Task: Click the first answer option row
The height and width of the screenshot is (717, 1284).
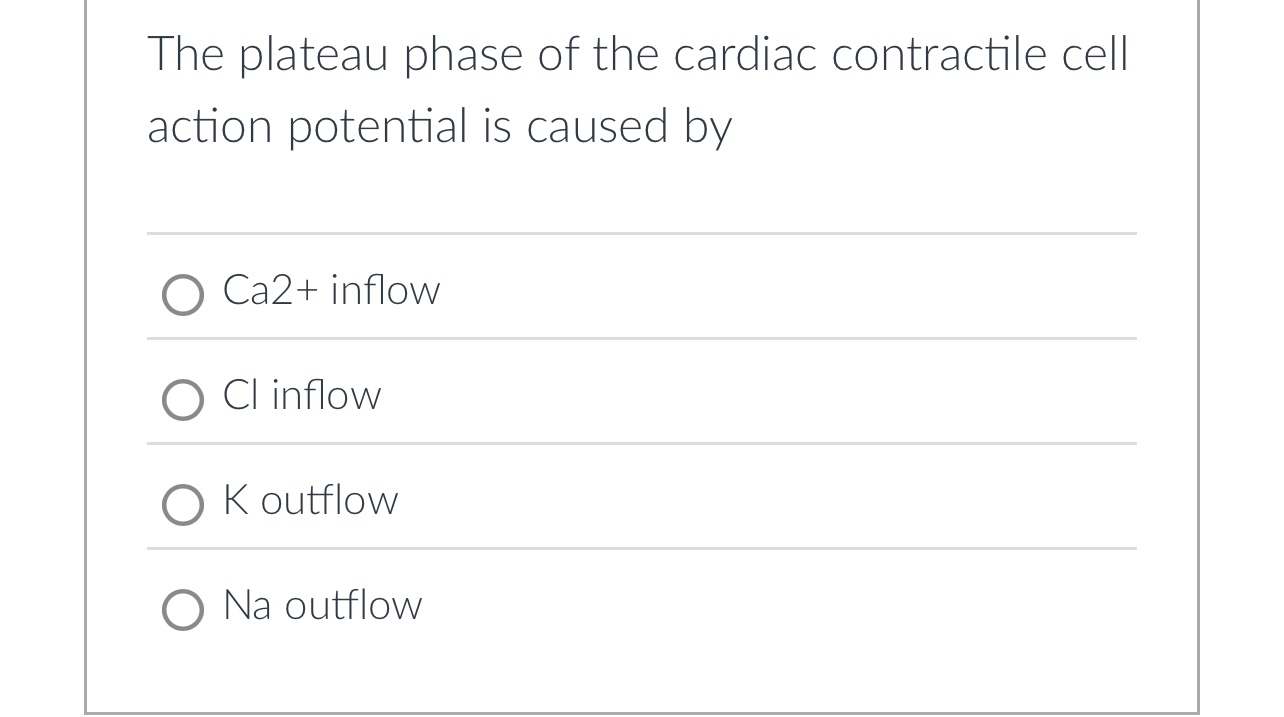Action: tap(640, 291)
